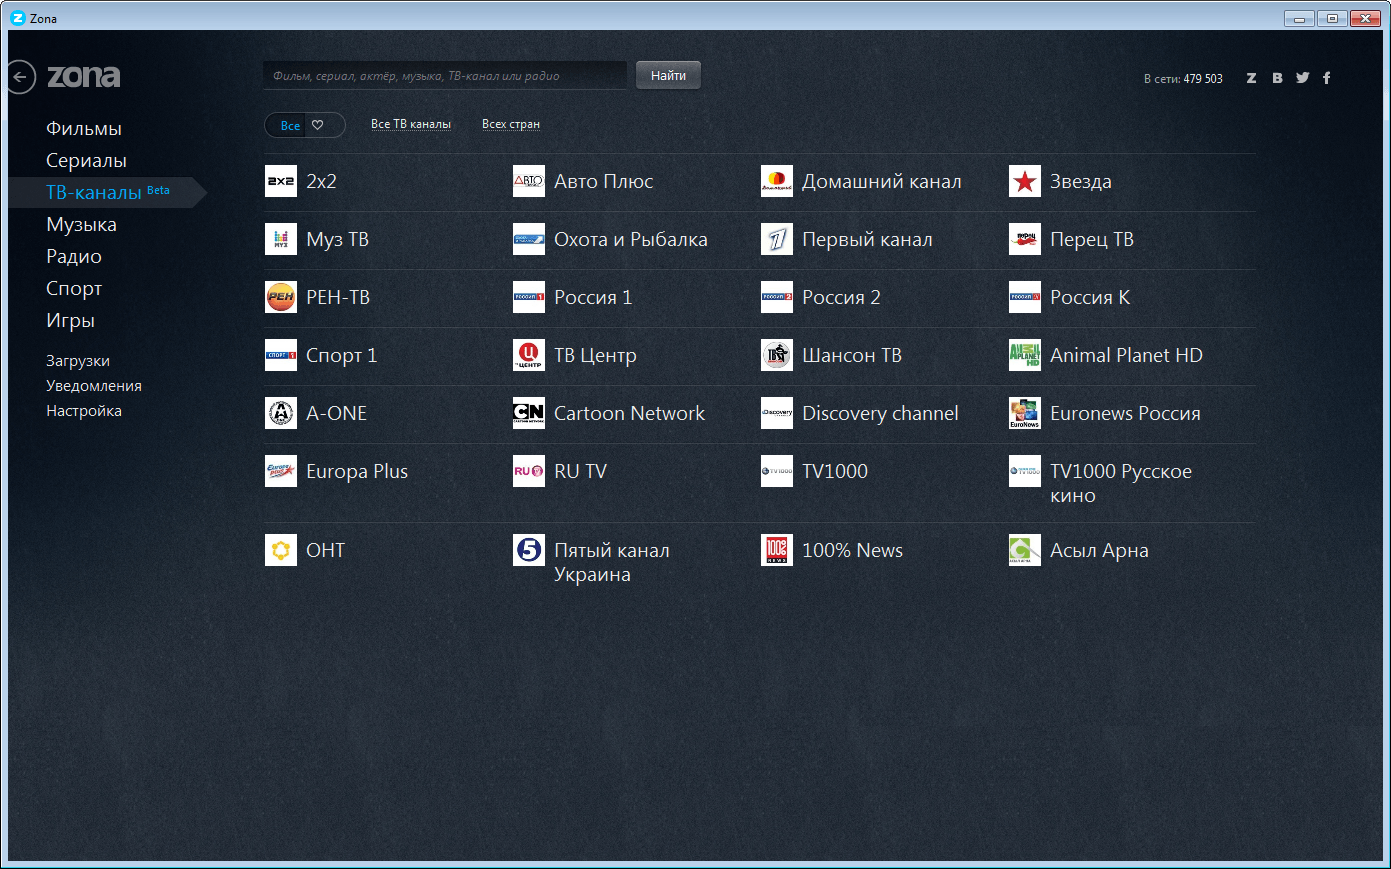The image size is (1391, 869).
Task: Open the A-ONE channel logo
Action: (x=281, y=413)
